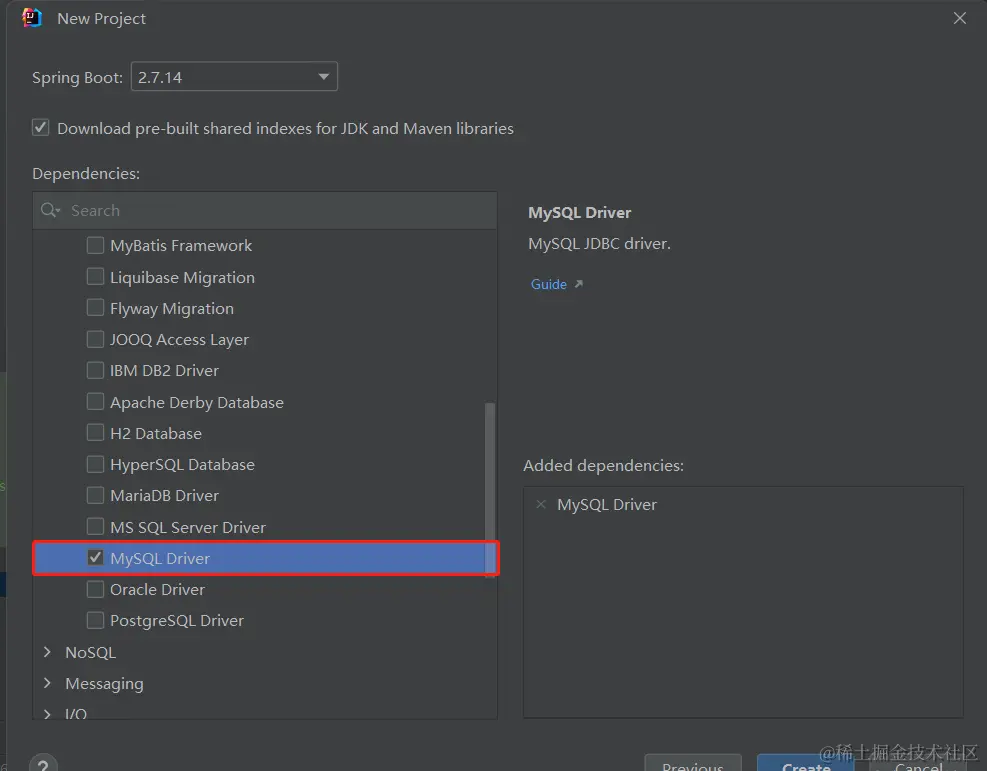
Task: Uncheck the MySQL Driver checkbox
Action: pos(95,558)
